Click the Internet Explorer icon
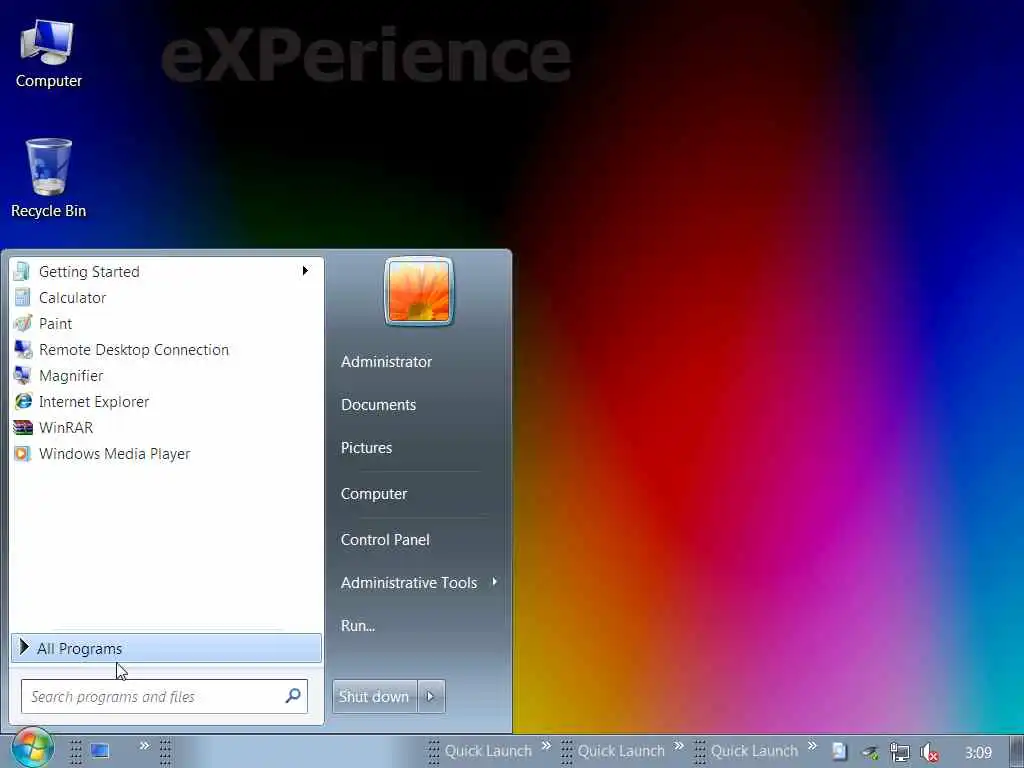Screen dimensions: 1024x768 (23, 401)
